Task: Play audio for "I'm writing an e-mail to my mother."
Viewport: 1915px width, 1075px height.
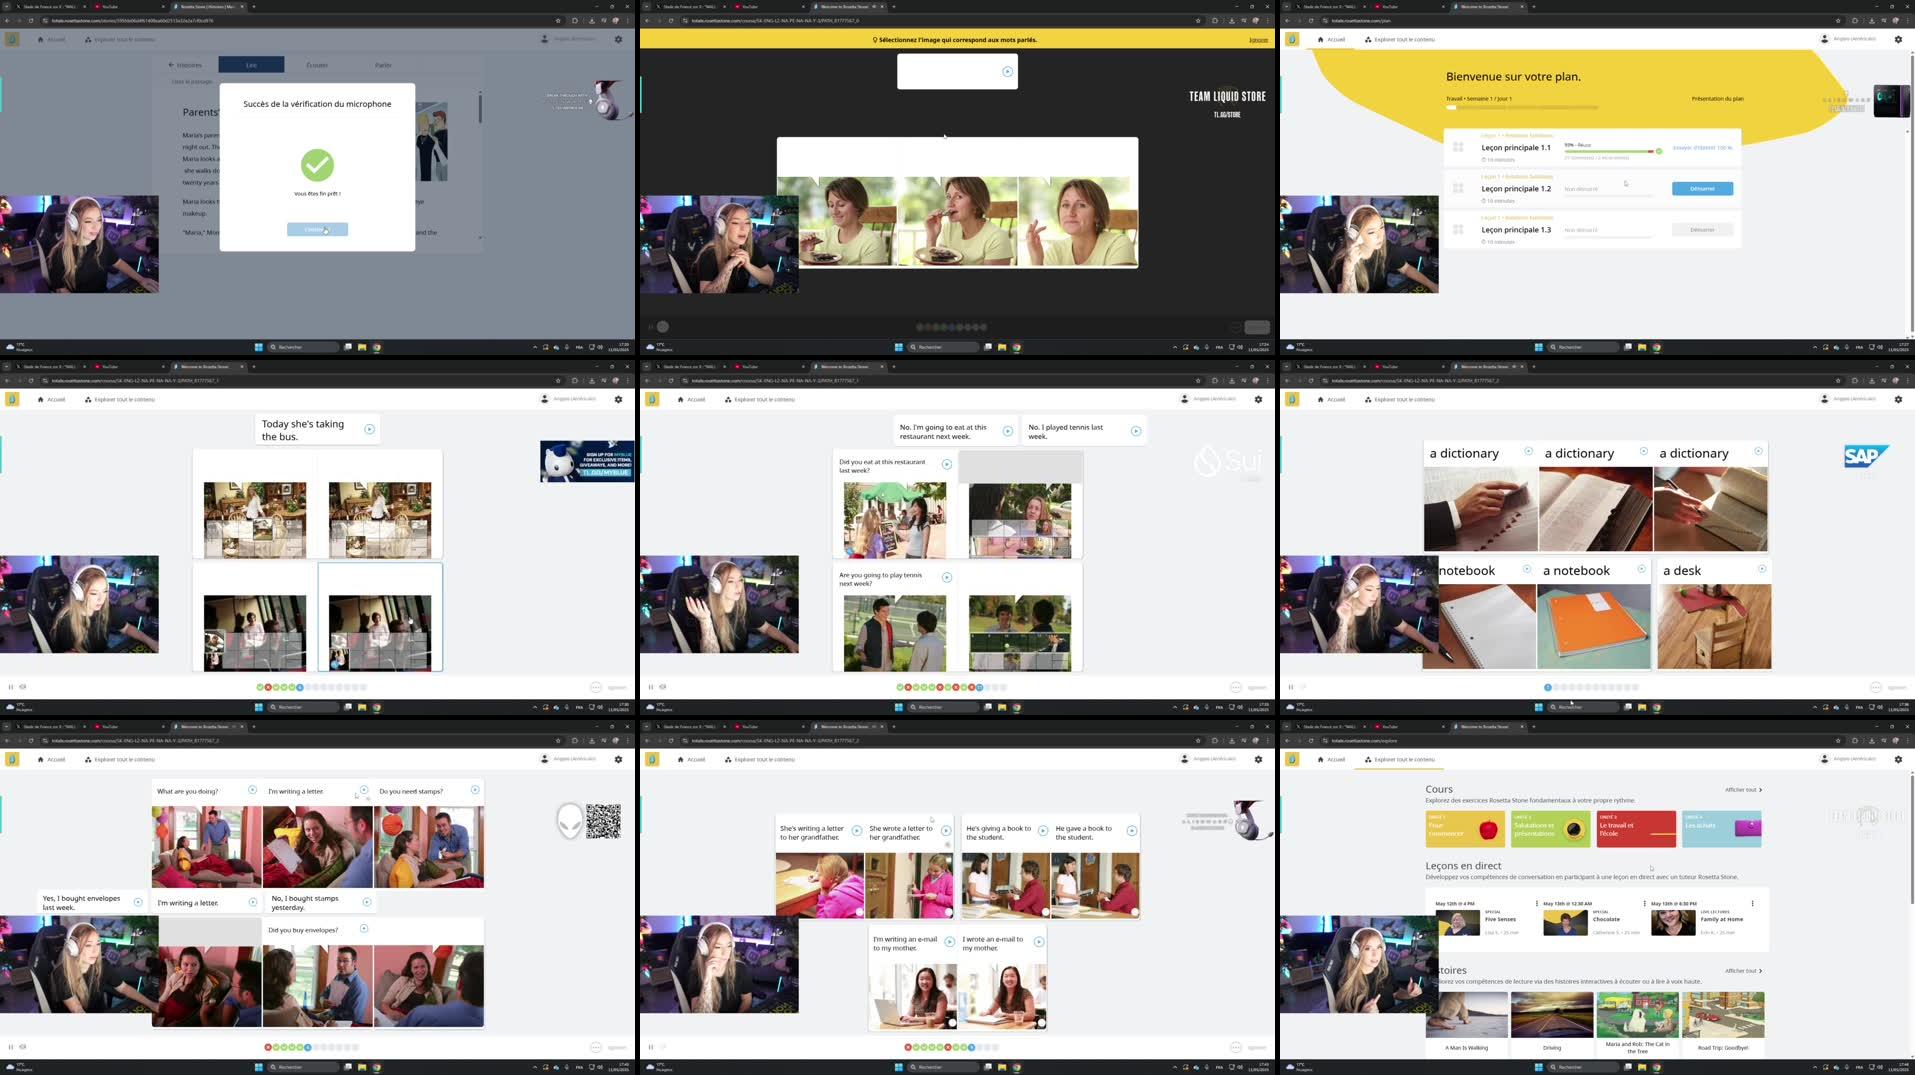Action: (x=949, y=942)
